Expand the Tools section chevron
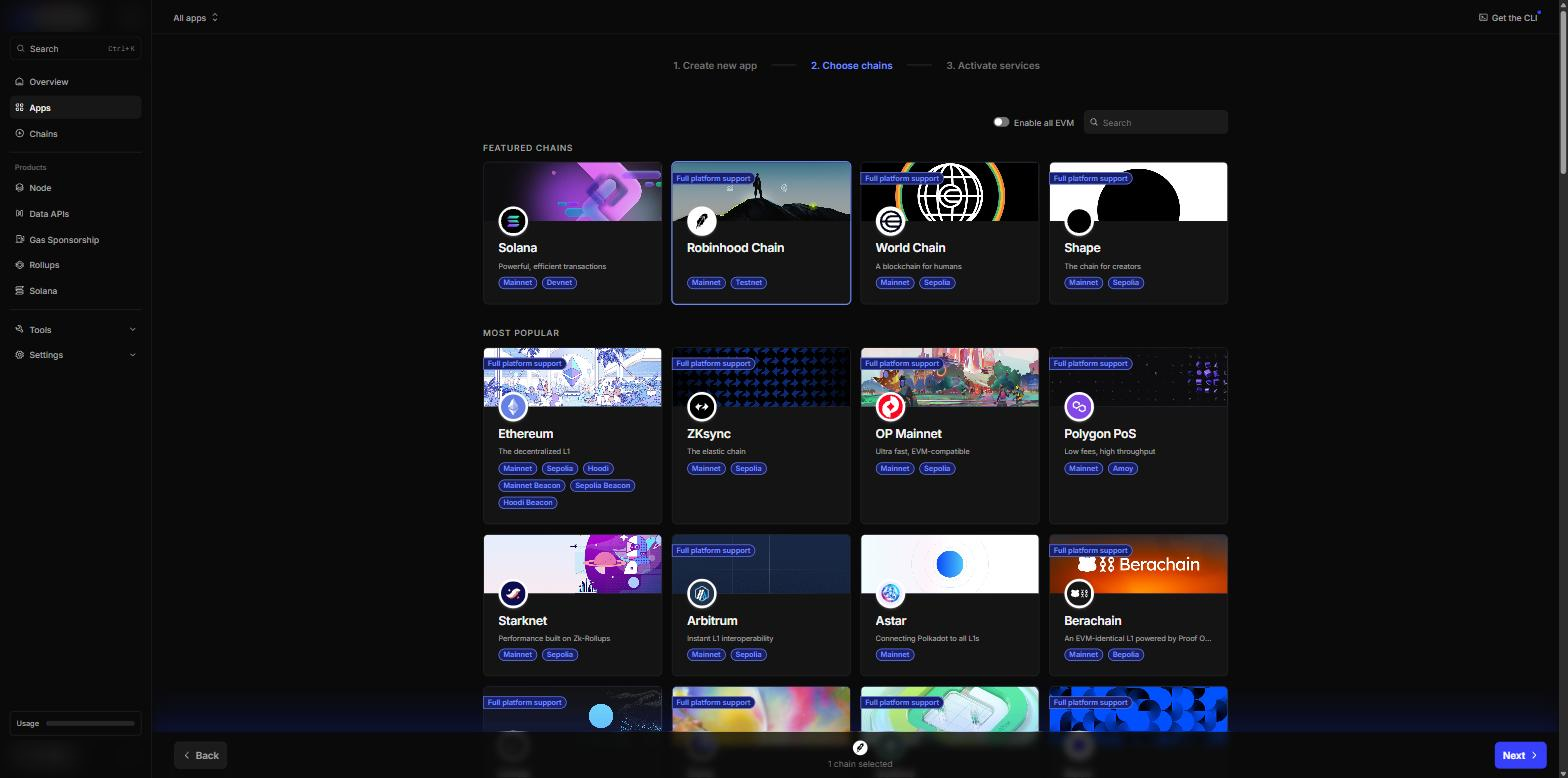Screen dimensions: 1568x778 coord(132,329)
